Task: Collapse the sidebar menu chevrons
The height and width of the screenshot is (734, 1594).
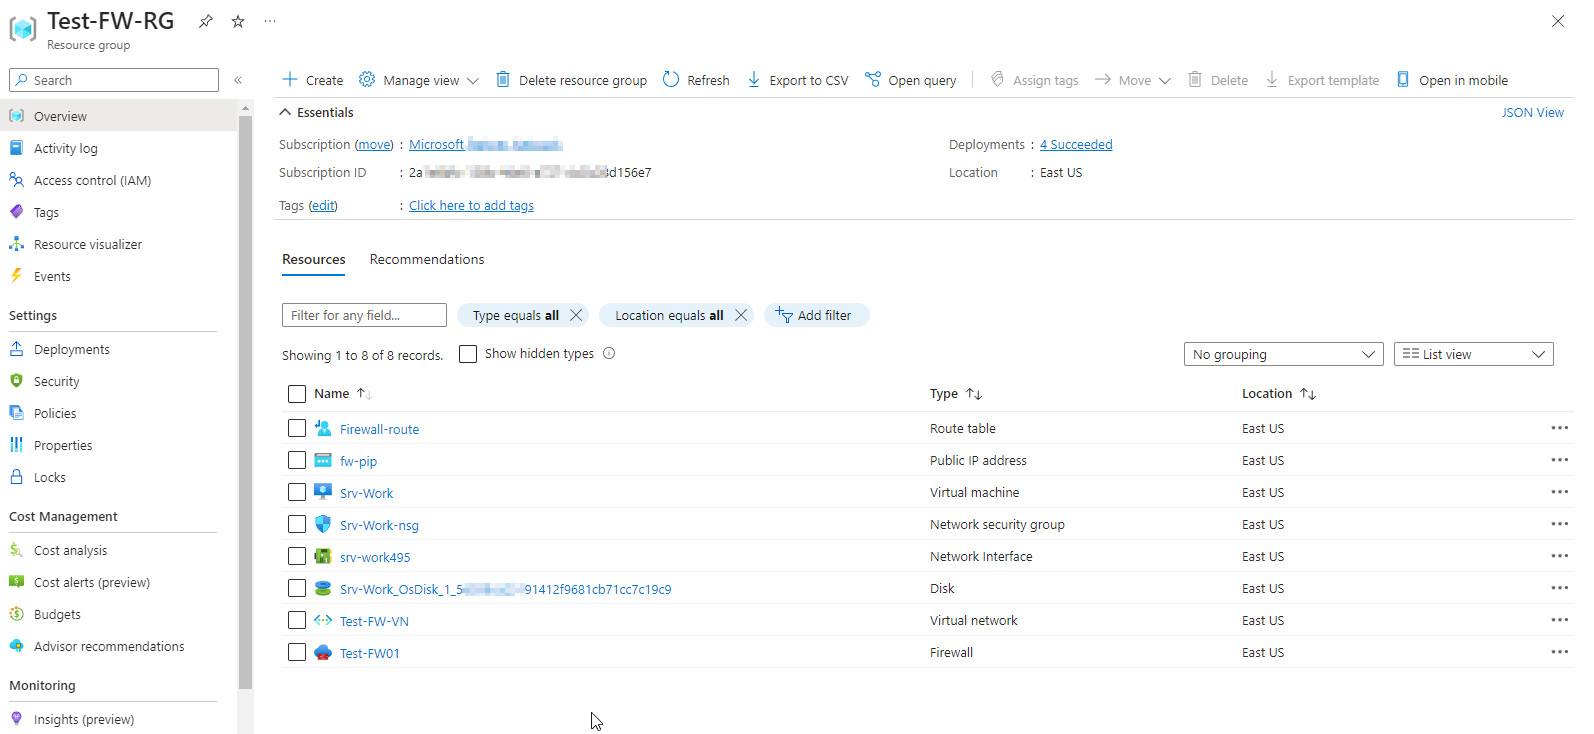Action: [x=238, y=80]
